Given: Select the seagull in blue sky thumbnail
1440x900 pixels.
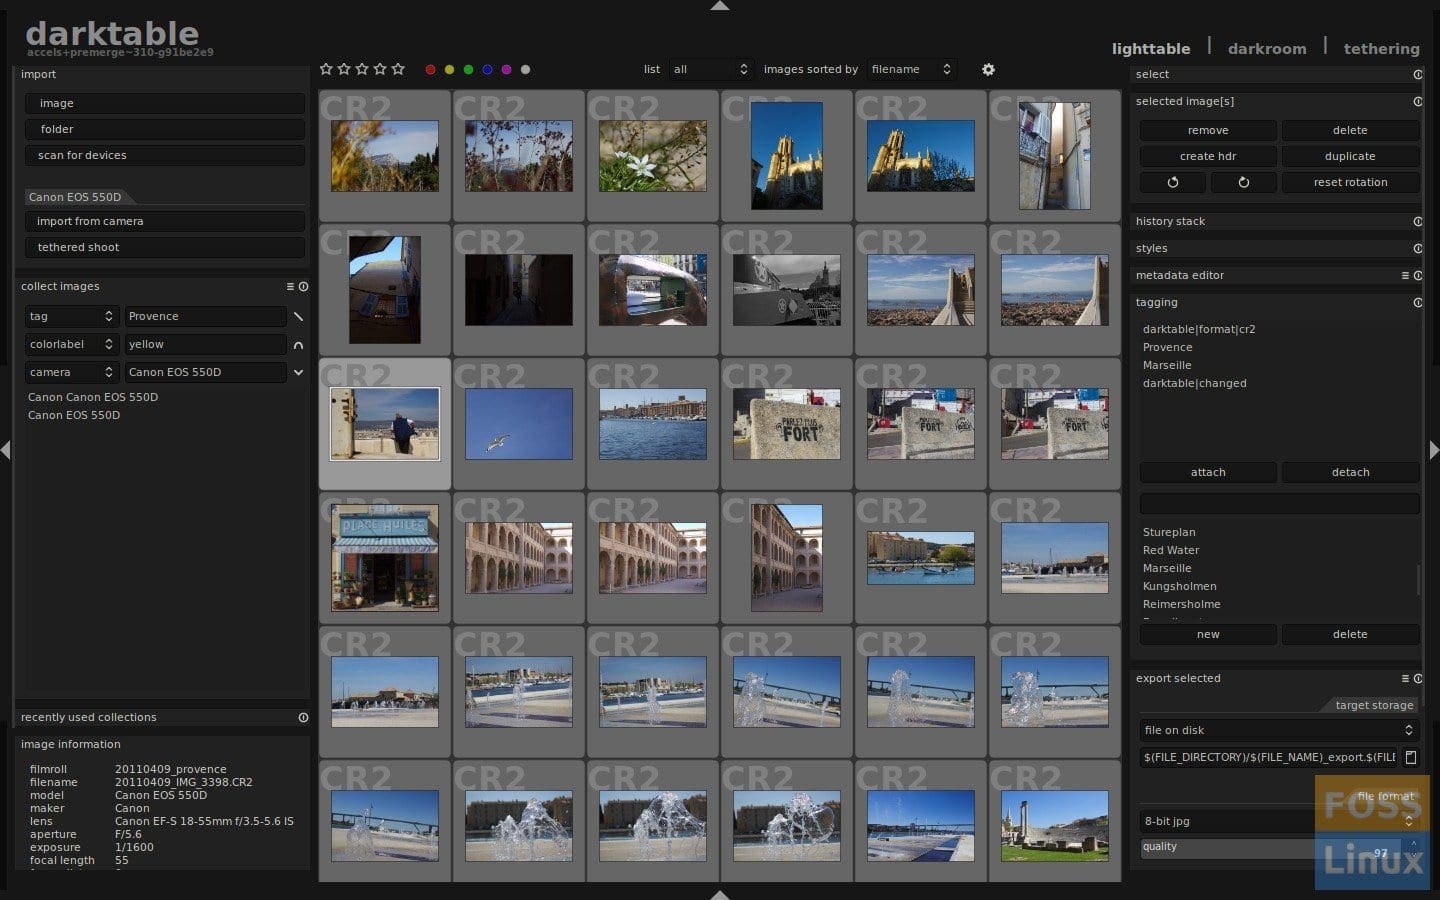Looking at the screenshot, I should (x=519, y=424).
